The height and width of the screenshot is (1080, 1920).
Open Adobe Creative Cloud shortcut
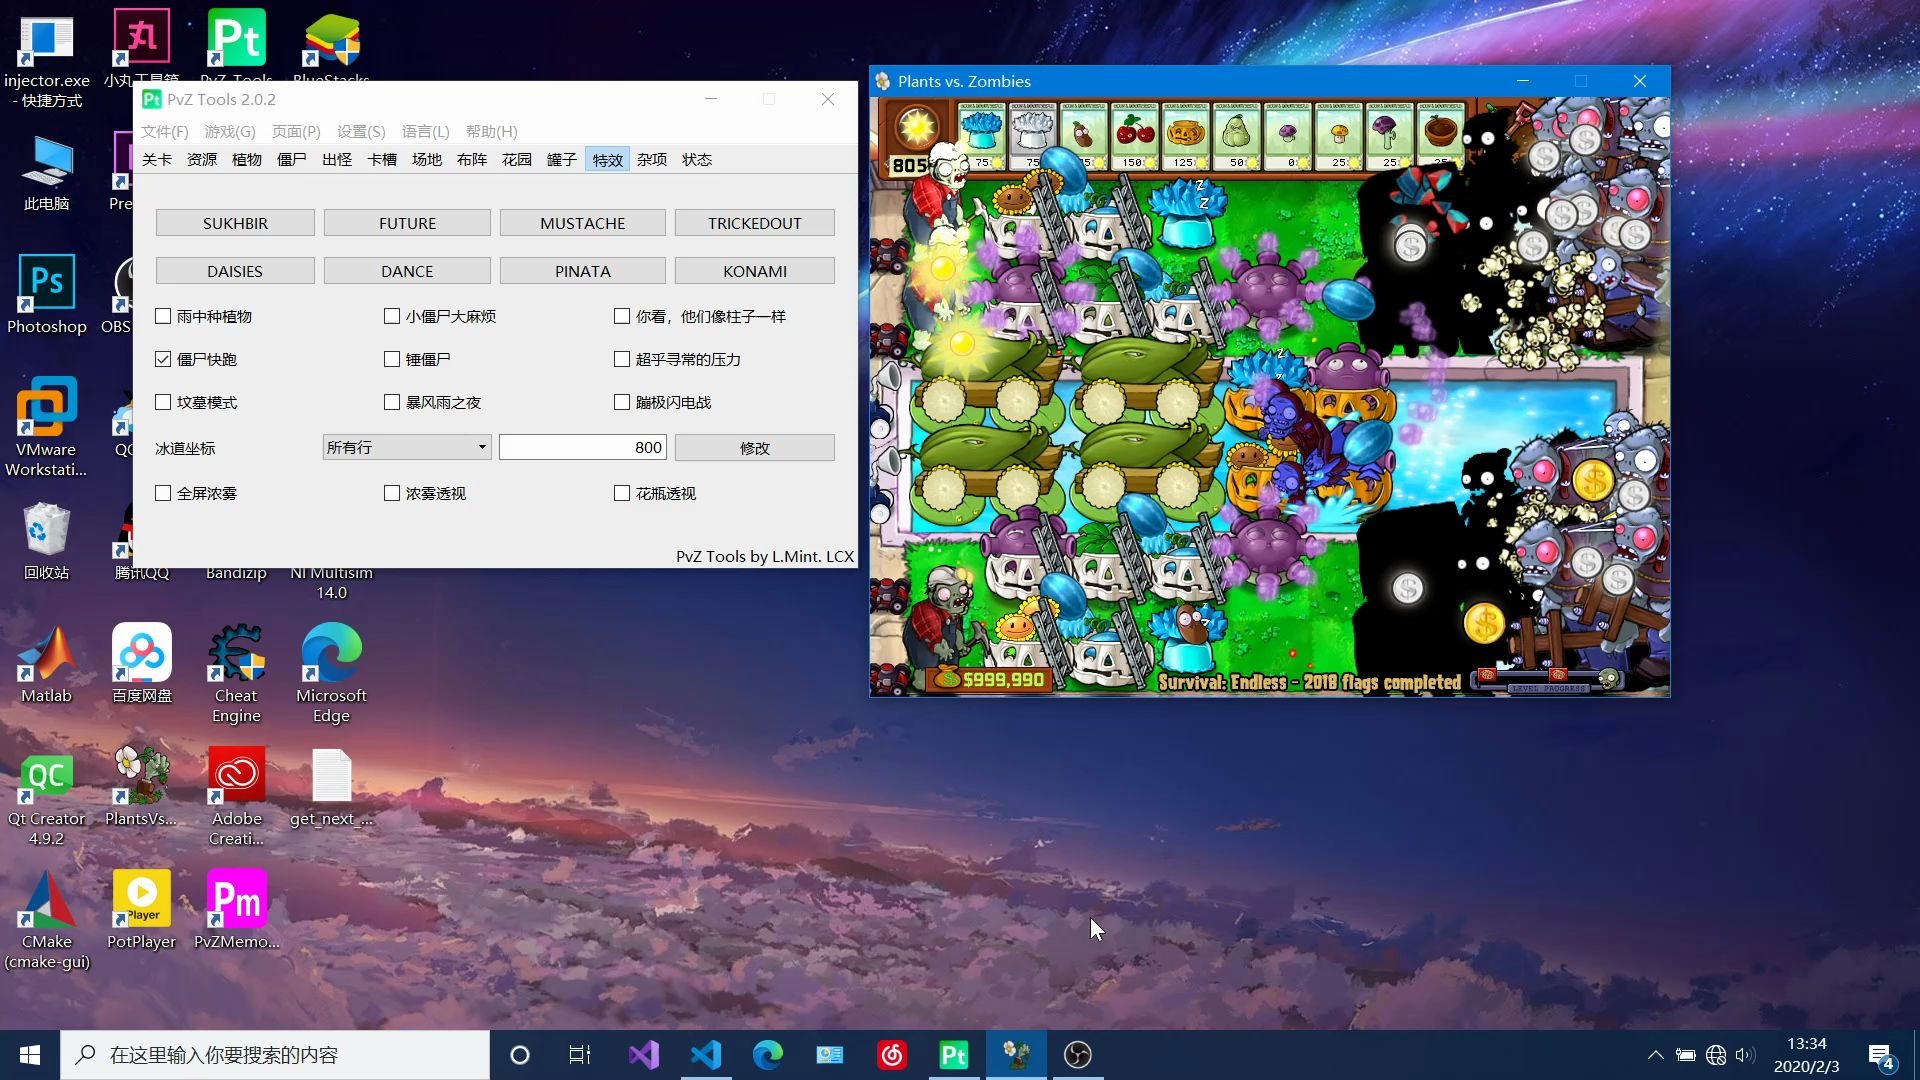tap(237, 797)
